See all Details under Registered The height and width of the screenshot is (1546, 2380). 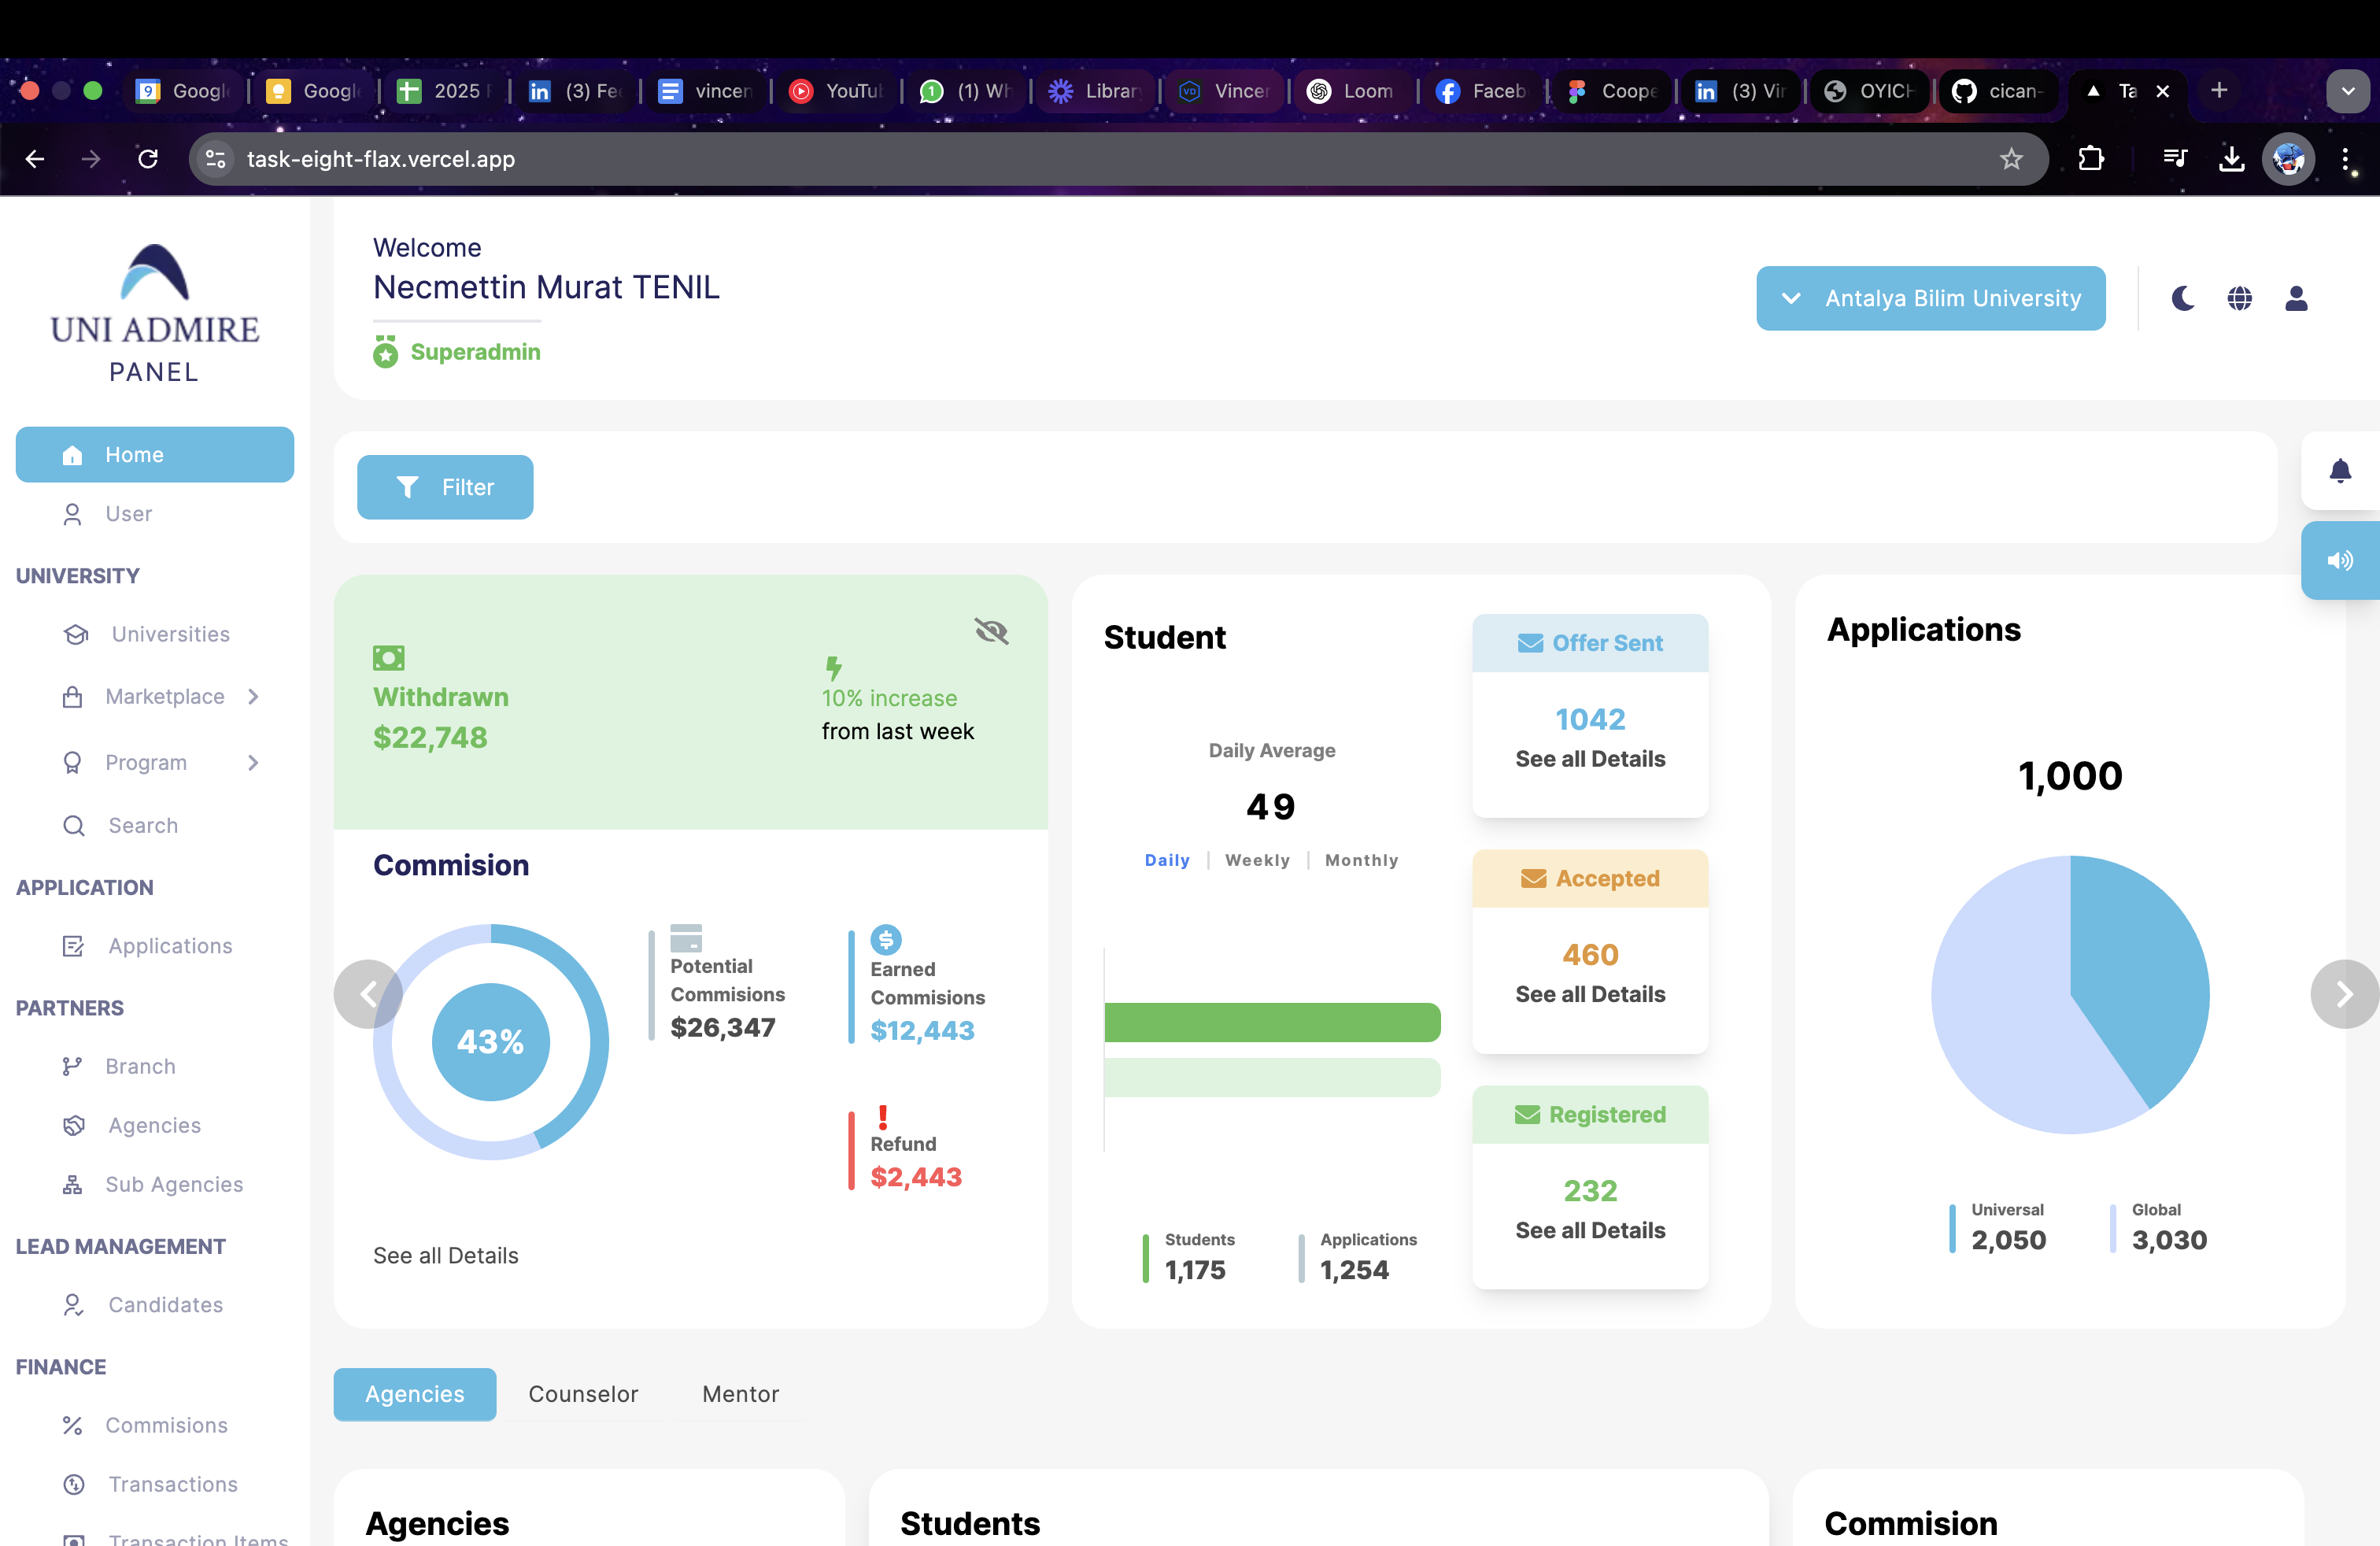pos(1590,1230)
